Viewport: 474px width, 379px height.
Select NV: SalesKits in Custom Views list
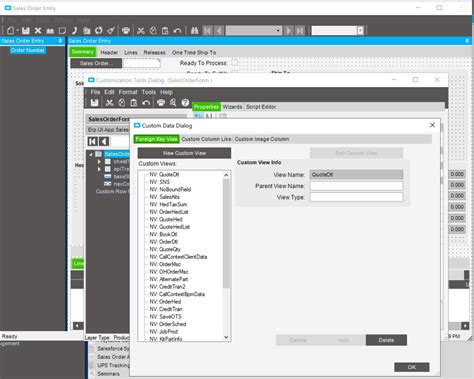tap(164, 197)
